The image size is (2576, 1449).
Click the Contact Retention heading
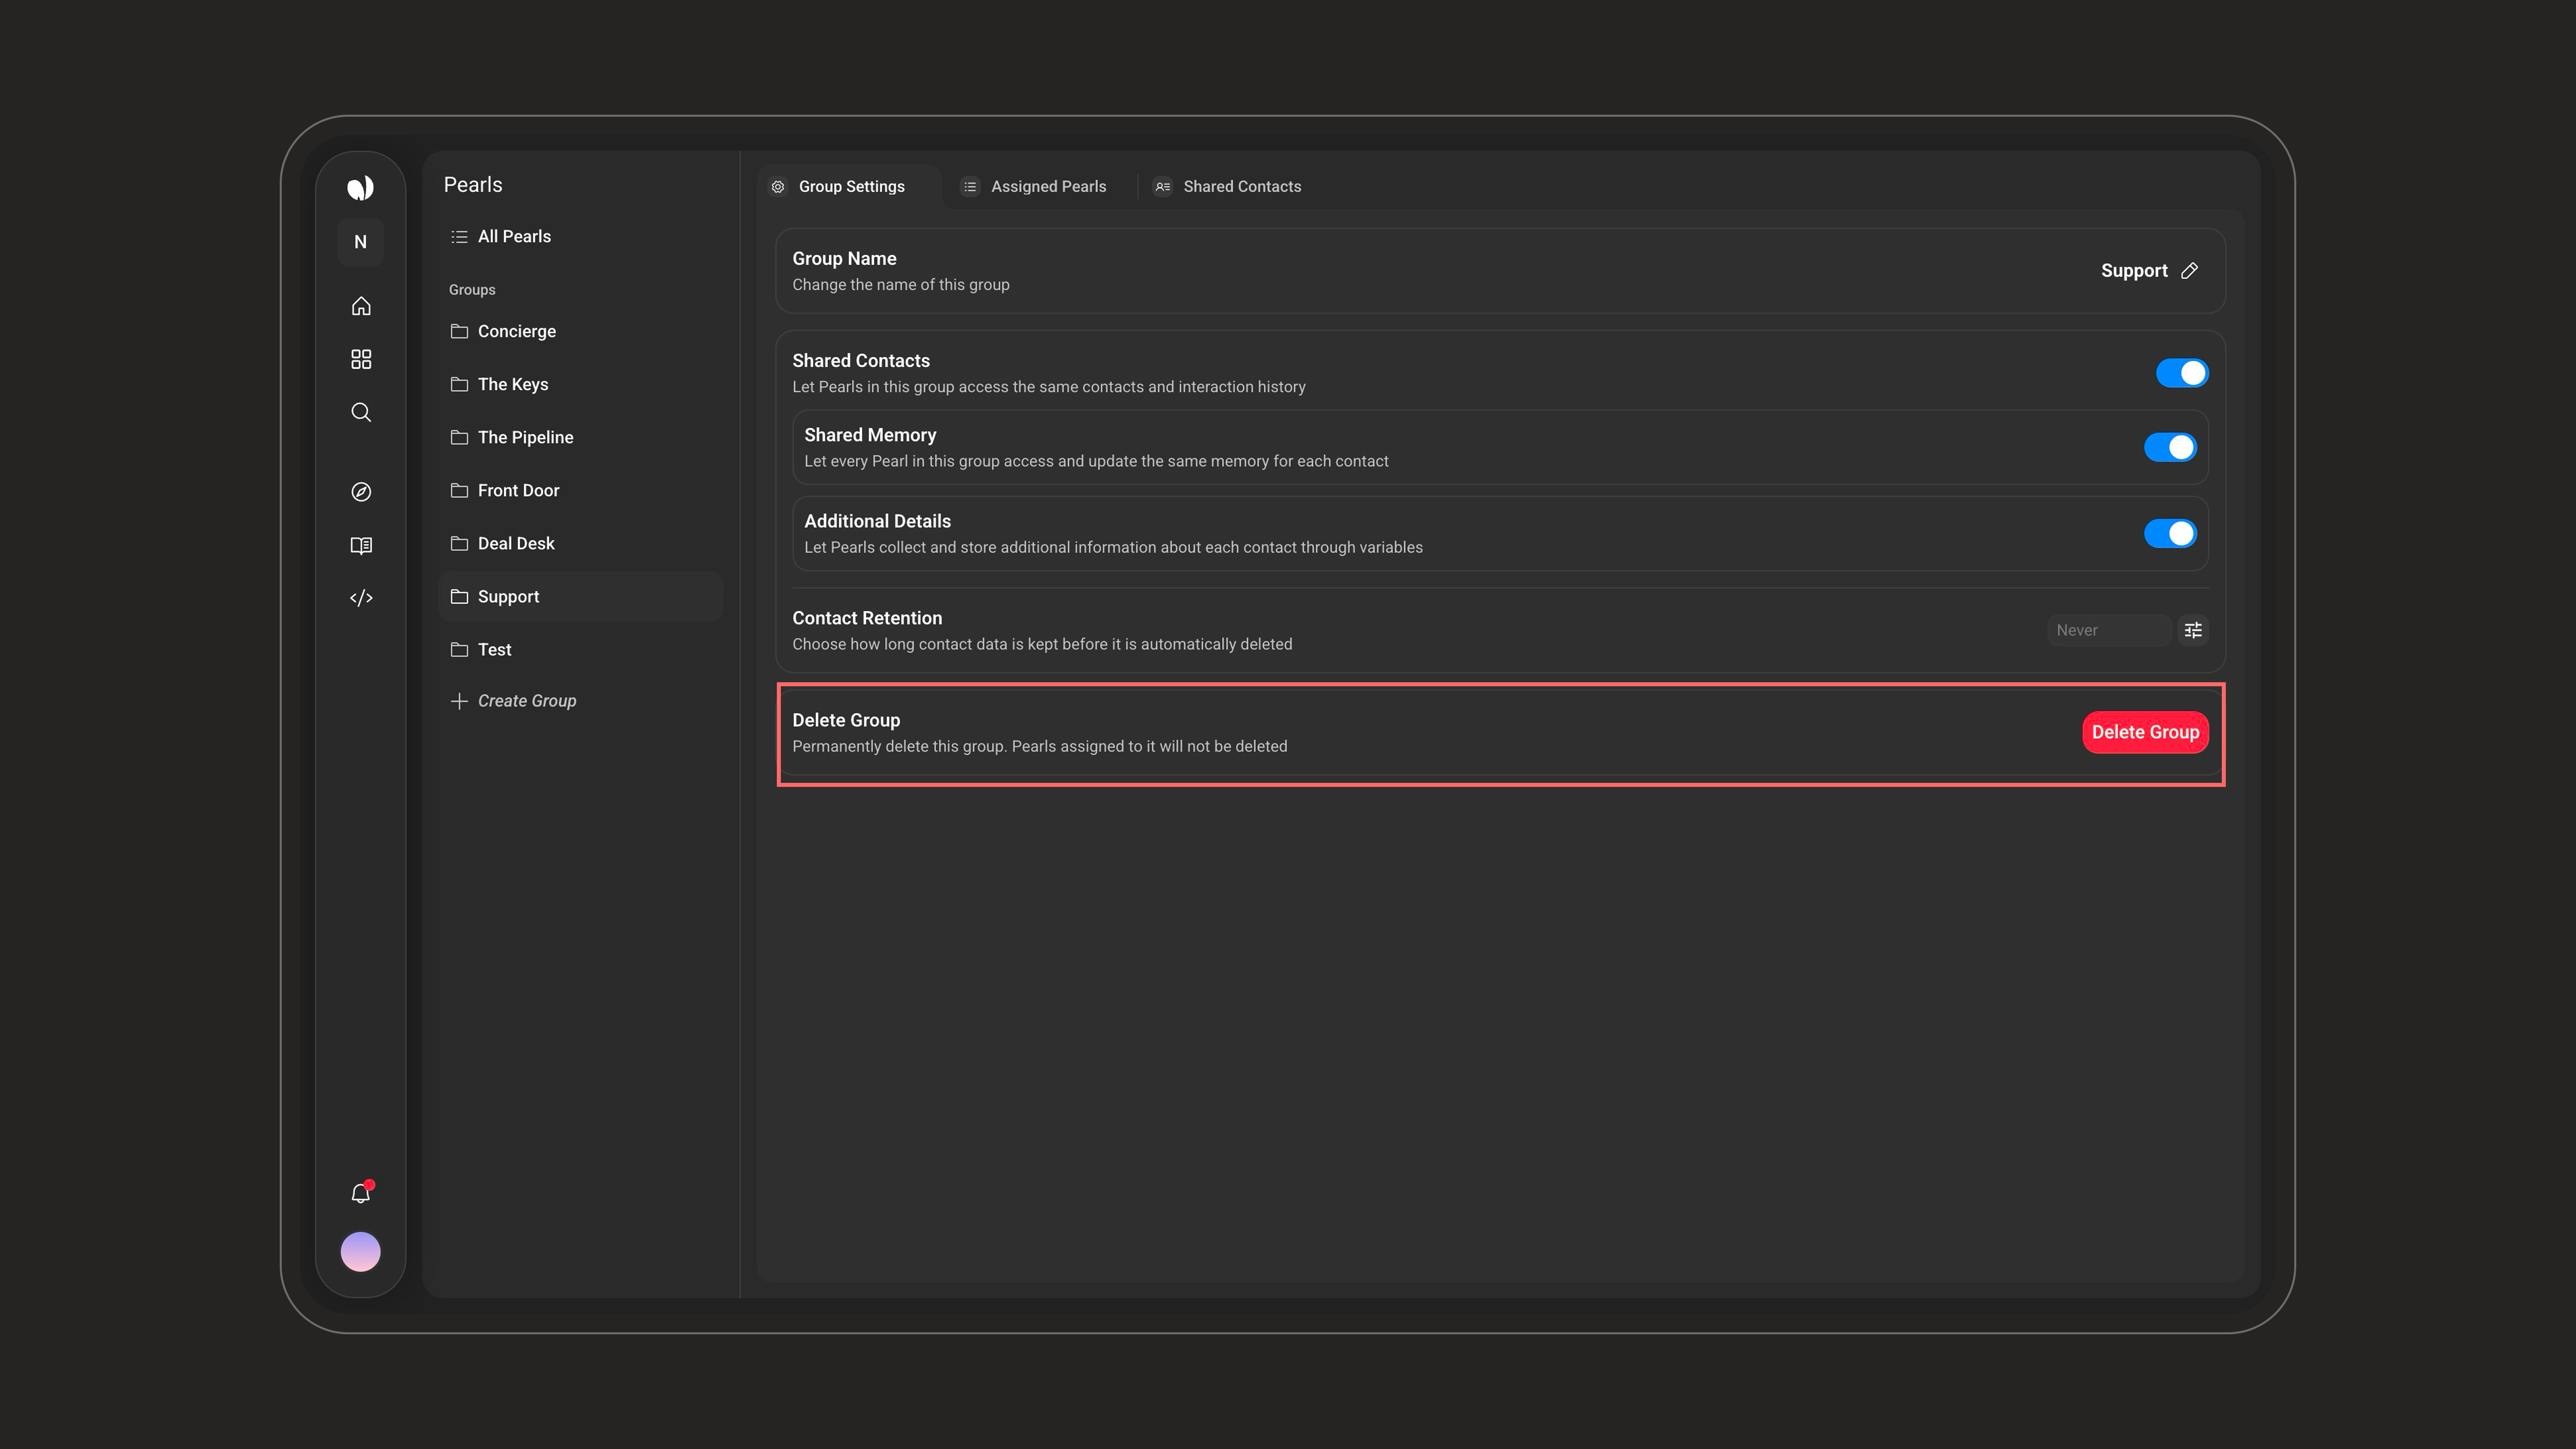(x=867, y=618)
